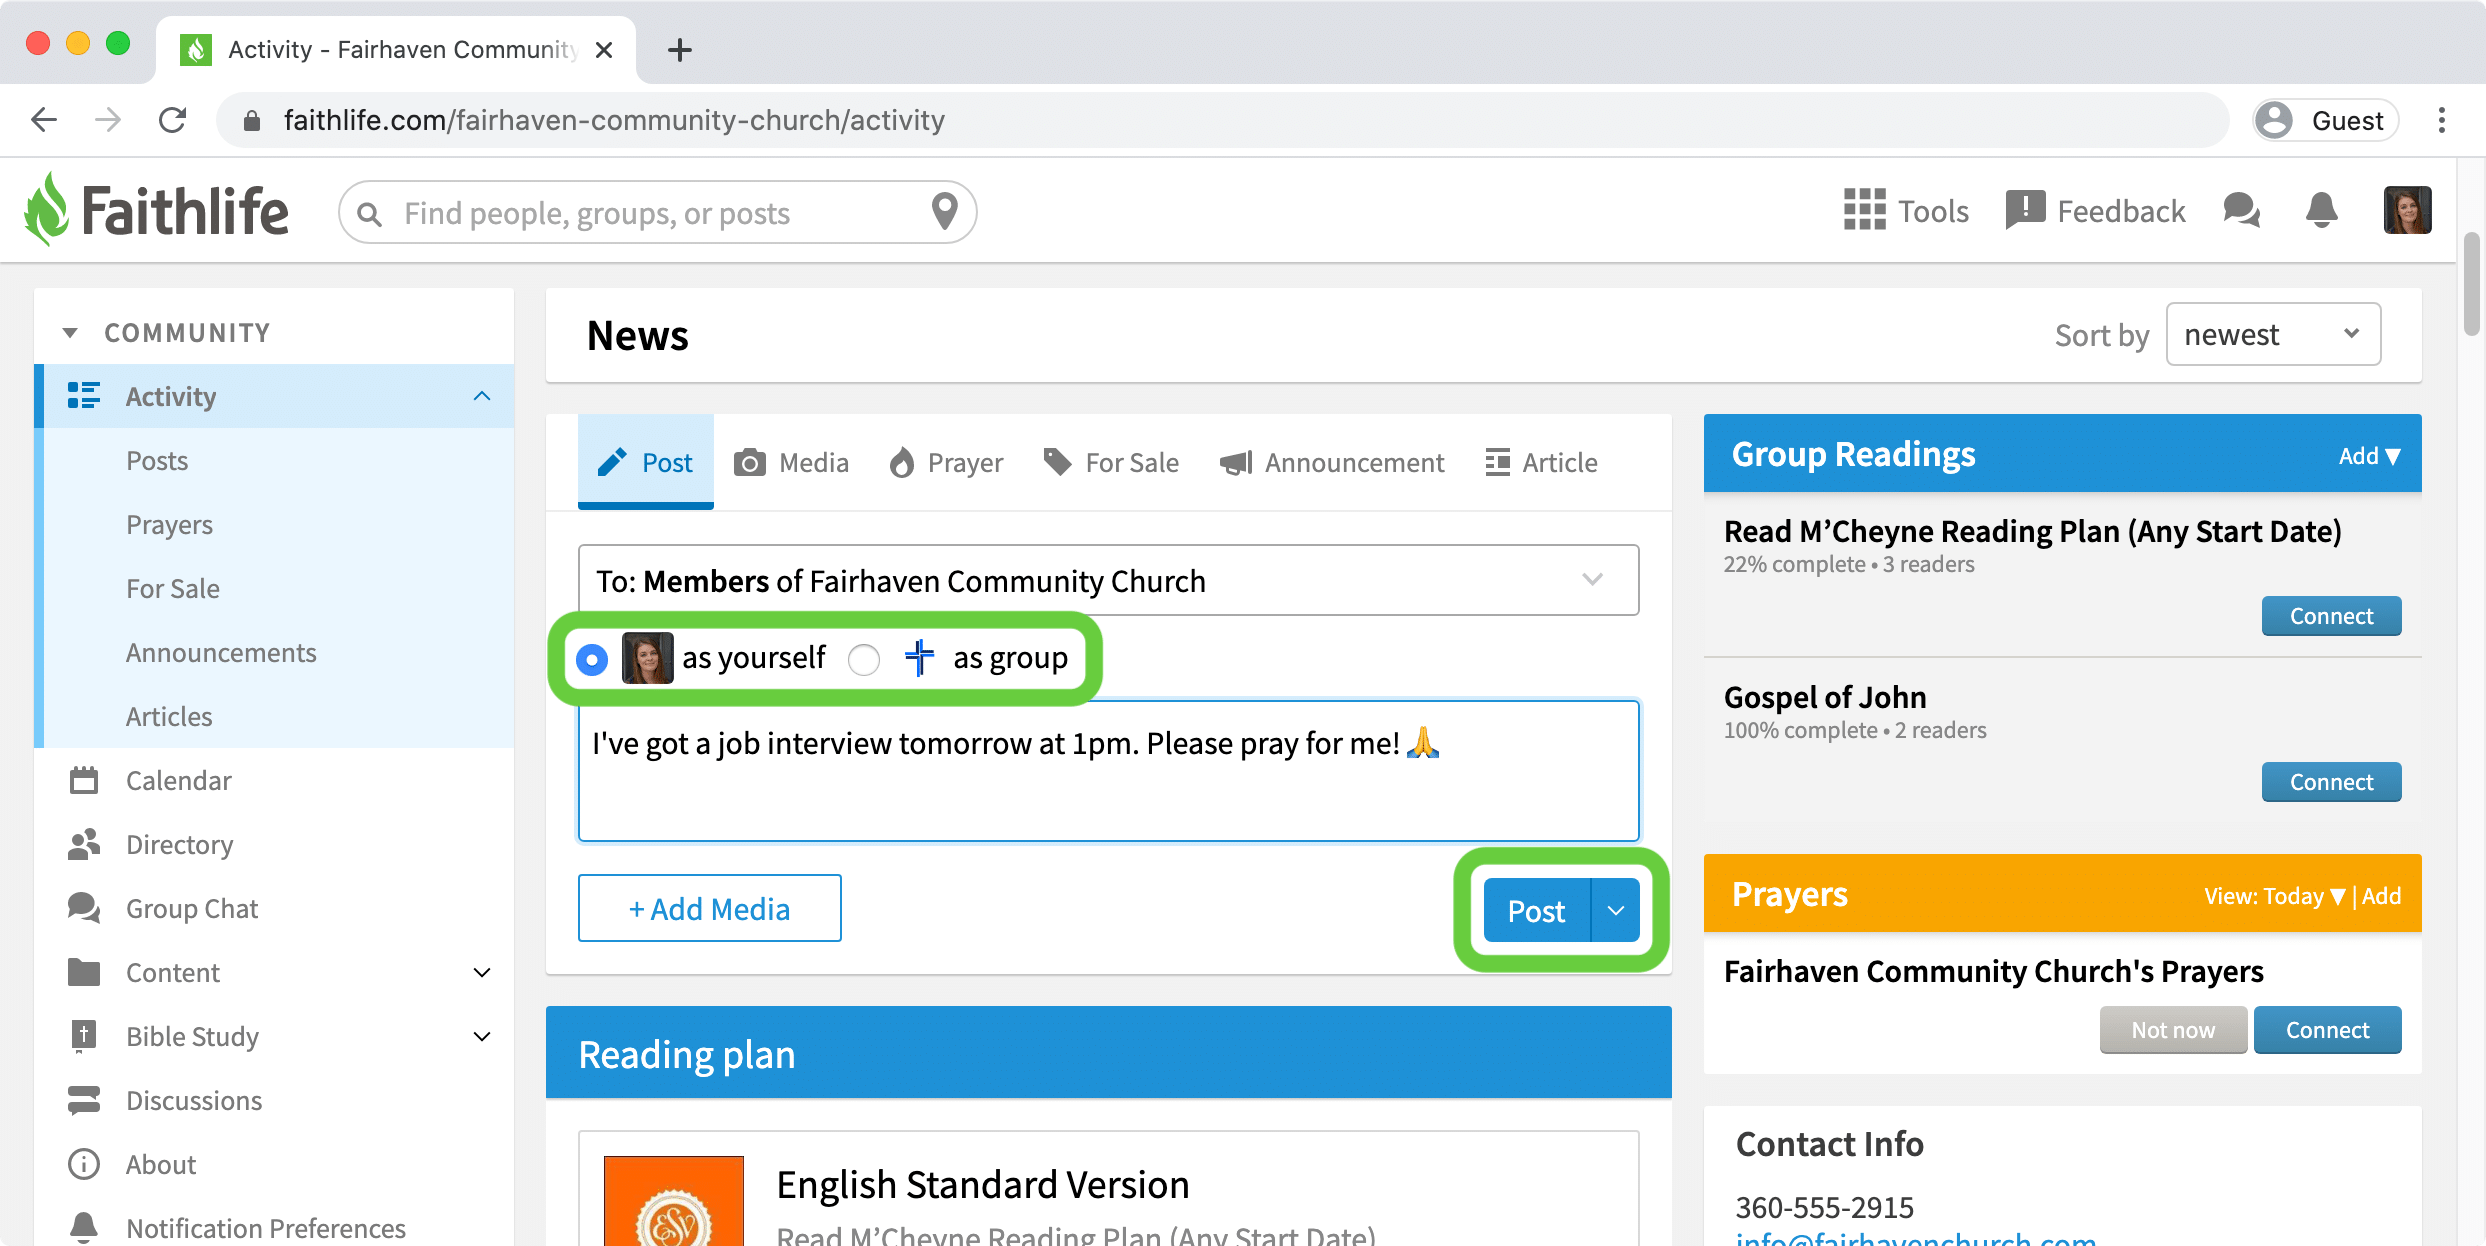Open the Prayers View: Today dropdown
2486x1246 pixels.
[x=2273, y=896]
